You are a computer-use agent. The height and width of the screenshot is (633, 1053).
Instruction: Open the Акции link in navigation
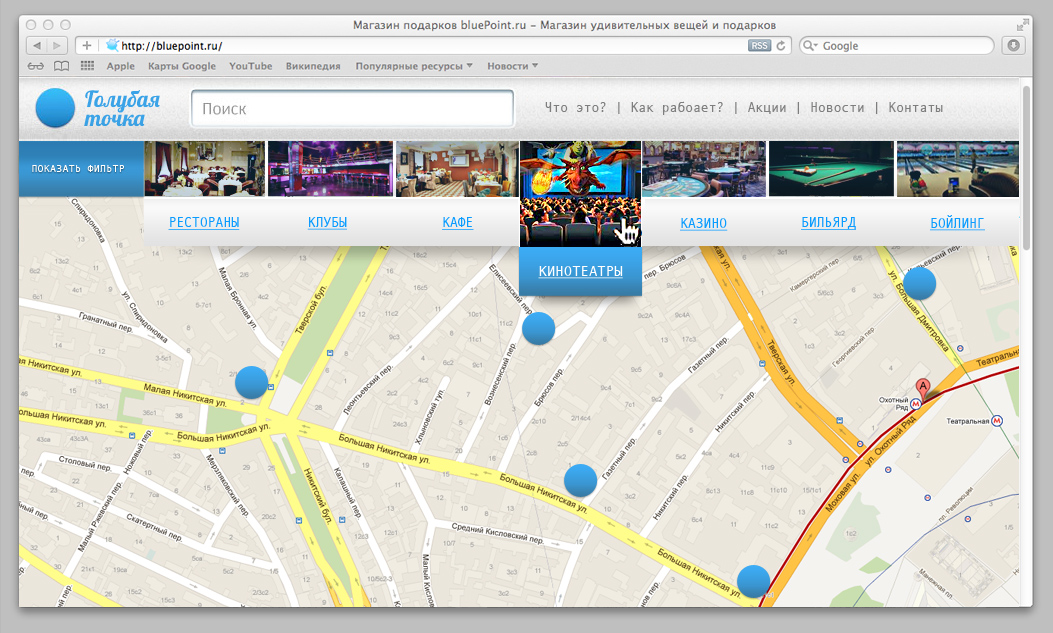tap(767, 108)
